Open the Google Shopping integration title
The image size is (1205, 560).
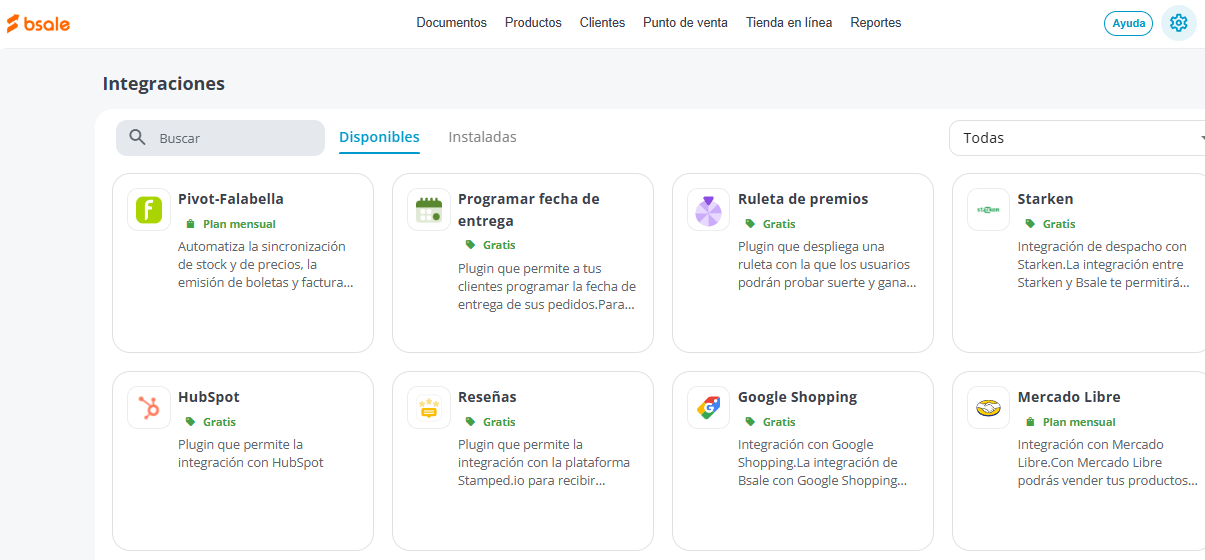pyautogui.click(x=797, y=397)
